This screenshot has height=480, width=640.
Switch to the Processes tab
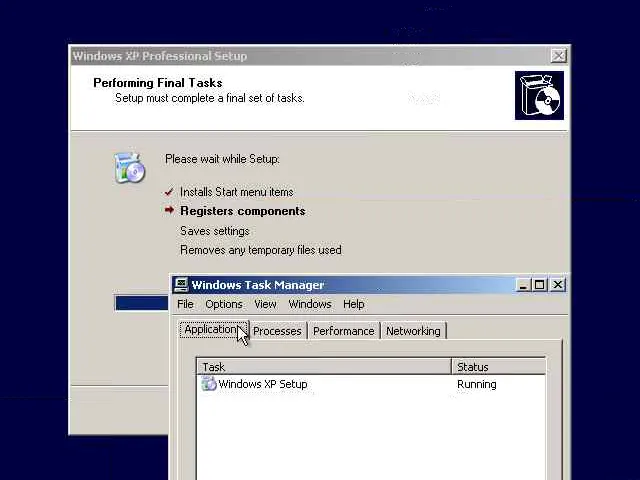tap(277, 331)
